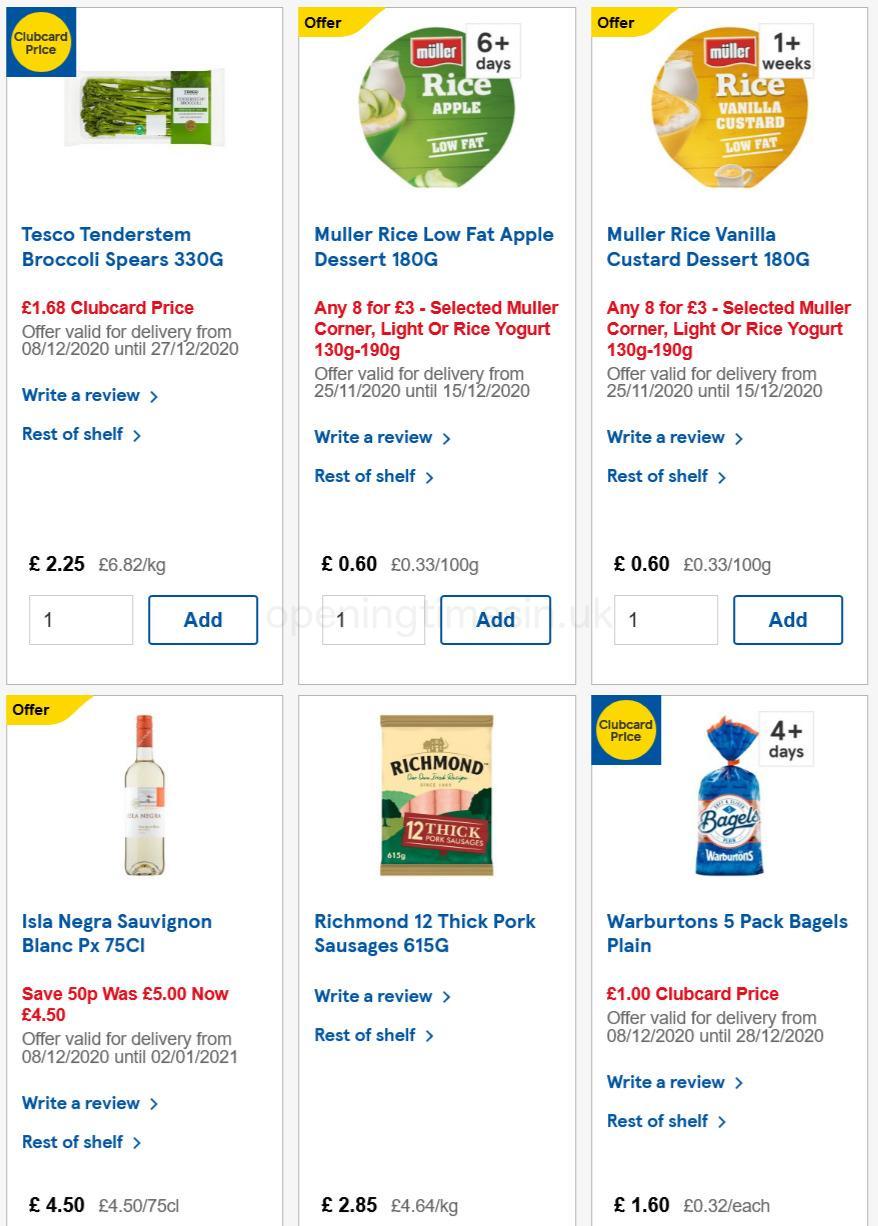Image resolution: width=878 pixels, height=1226 pixels.
Task: Click the Richmond sausages product image
Action: point(436,795)
